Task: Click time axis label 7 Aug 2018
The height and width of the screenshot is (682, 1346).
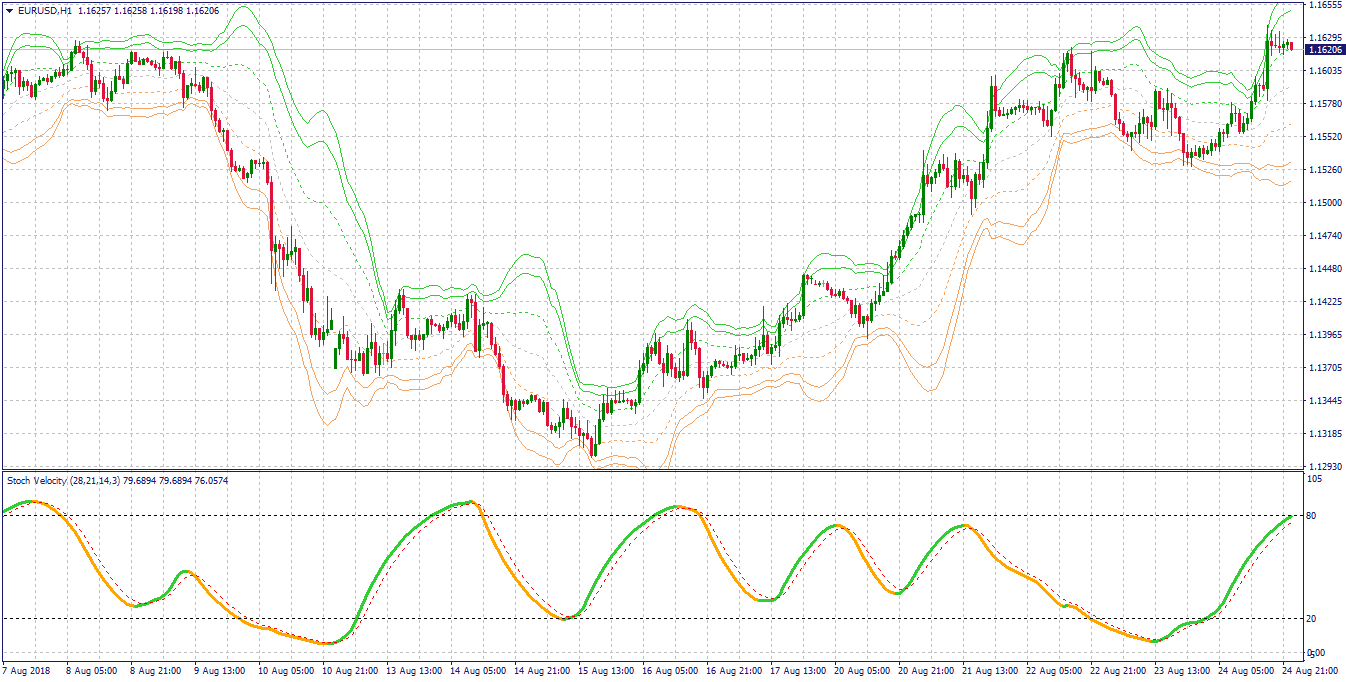Action: pos(26,673)
